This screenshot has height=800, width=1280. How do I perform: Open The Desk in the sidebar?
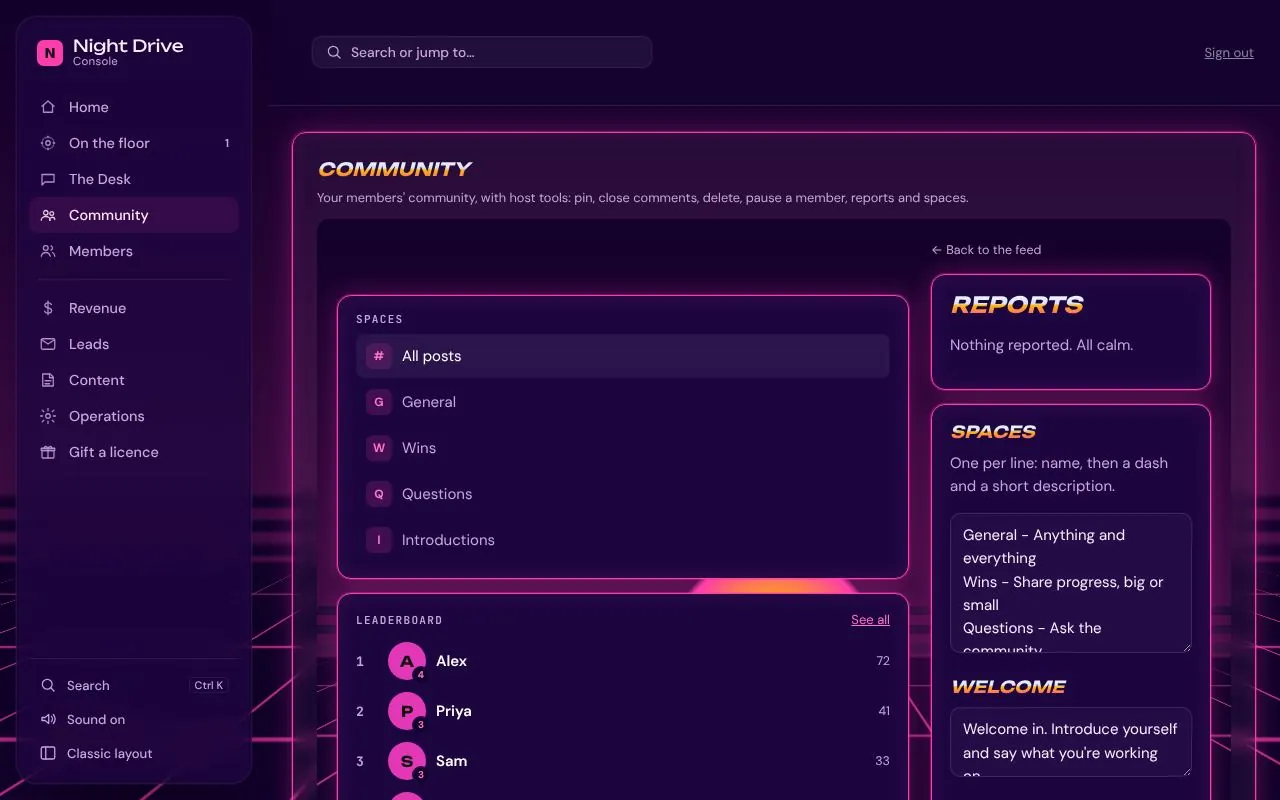tap(134, 179)
